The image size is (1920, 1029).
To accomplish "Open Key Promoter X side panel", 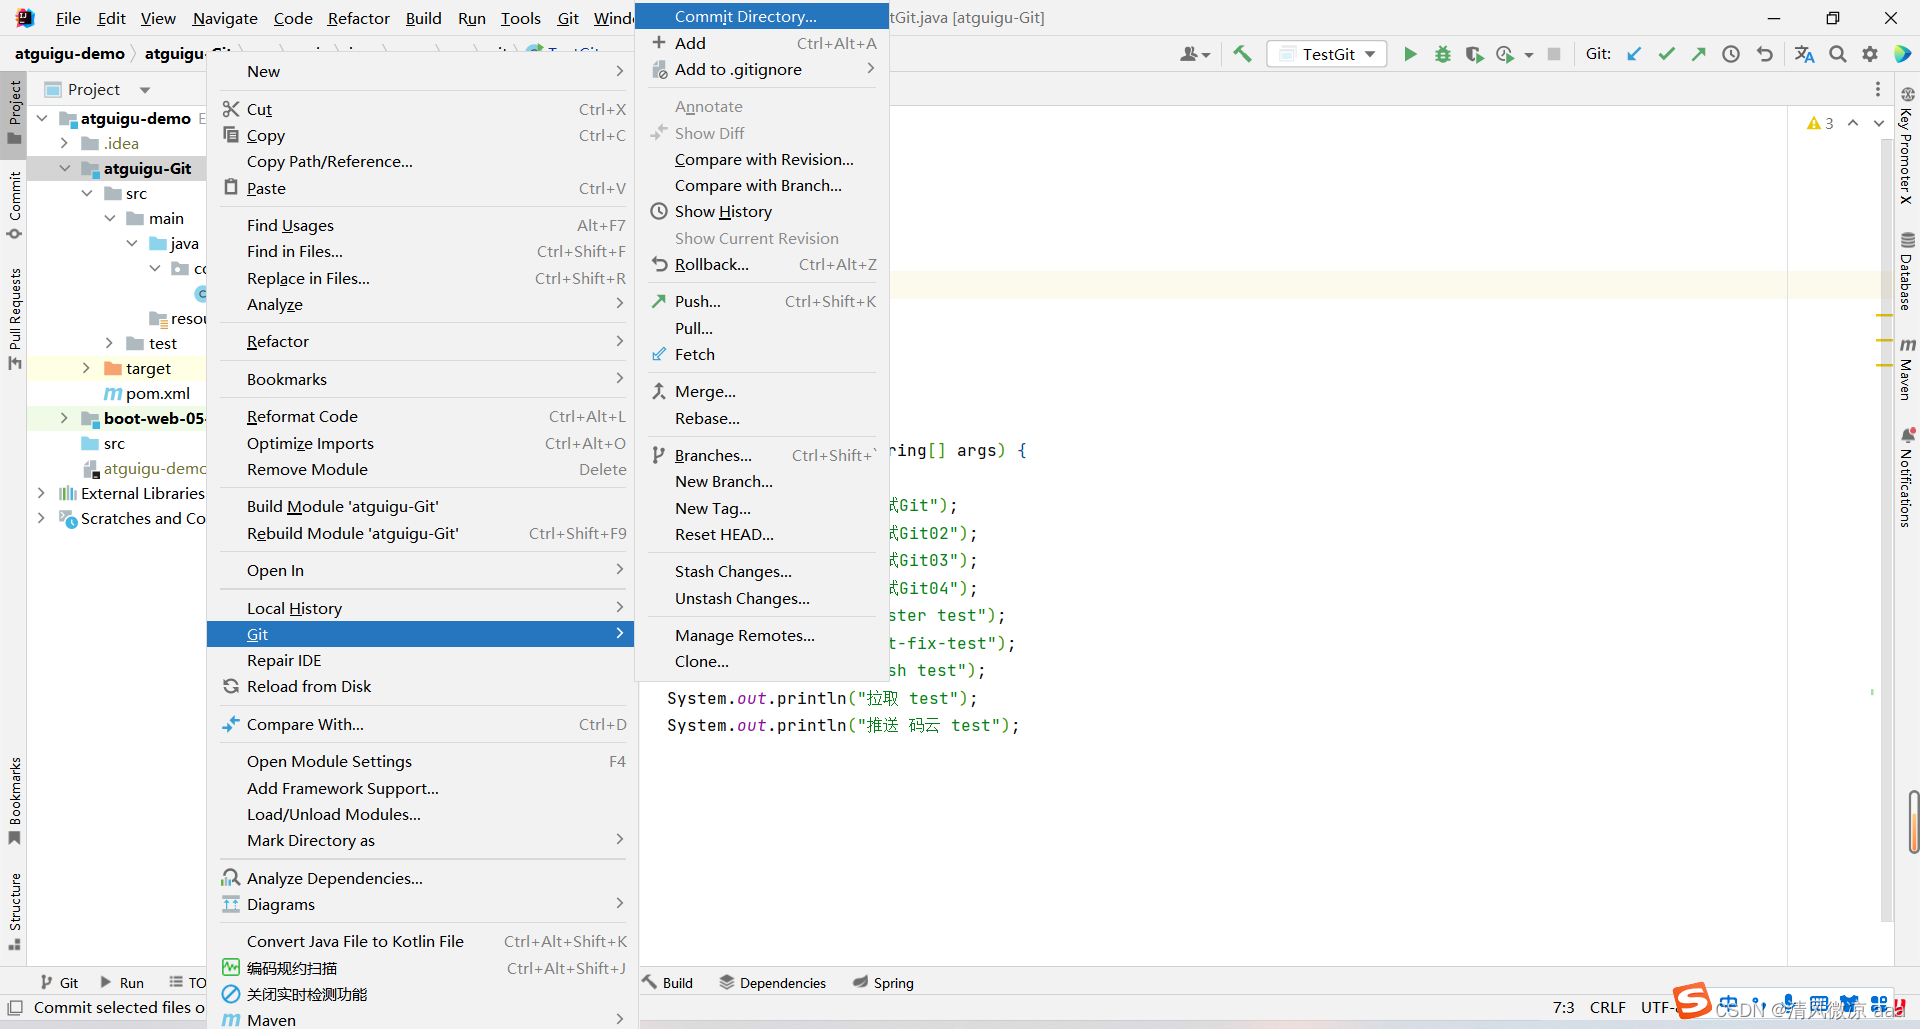I will tap(1907, 146).
